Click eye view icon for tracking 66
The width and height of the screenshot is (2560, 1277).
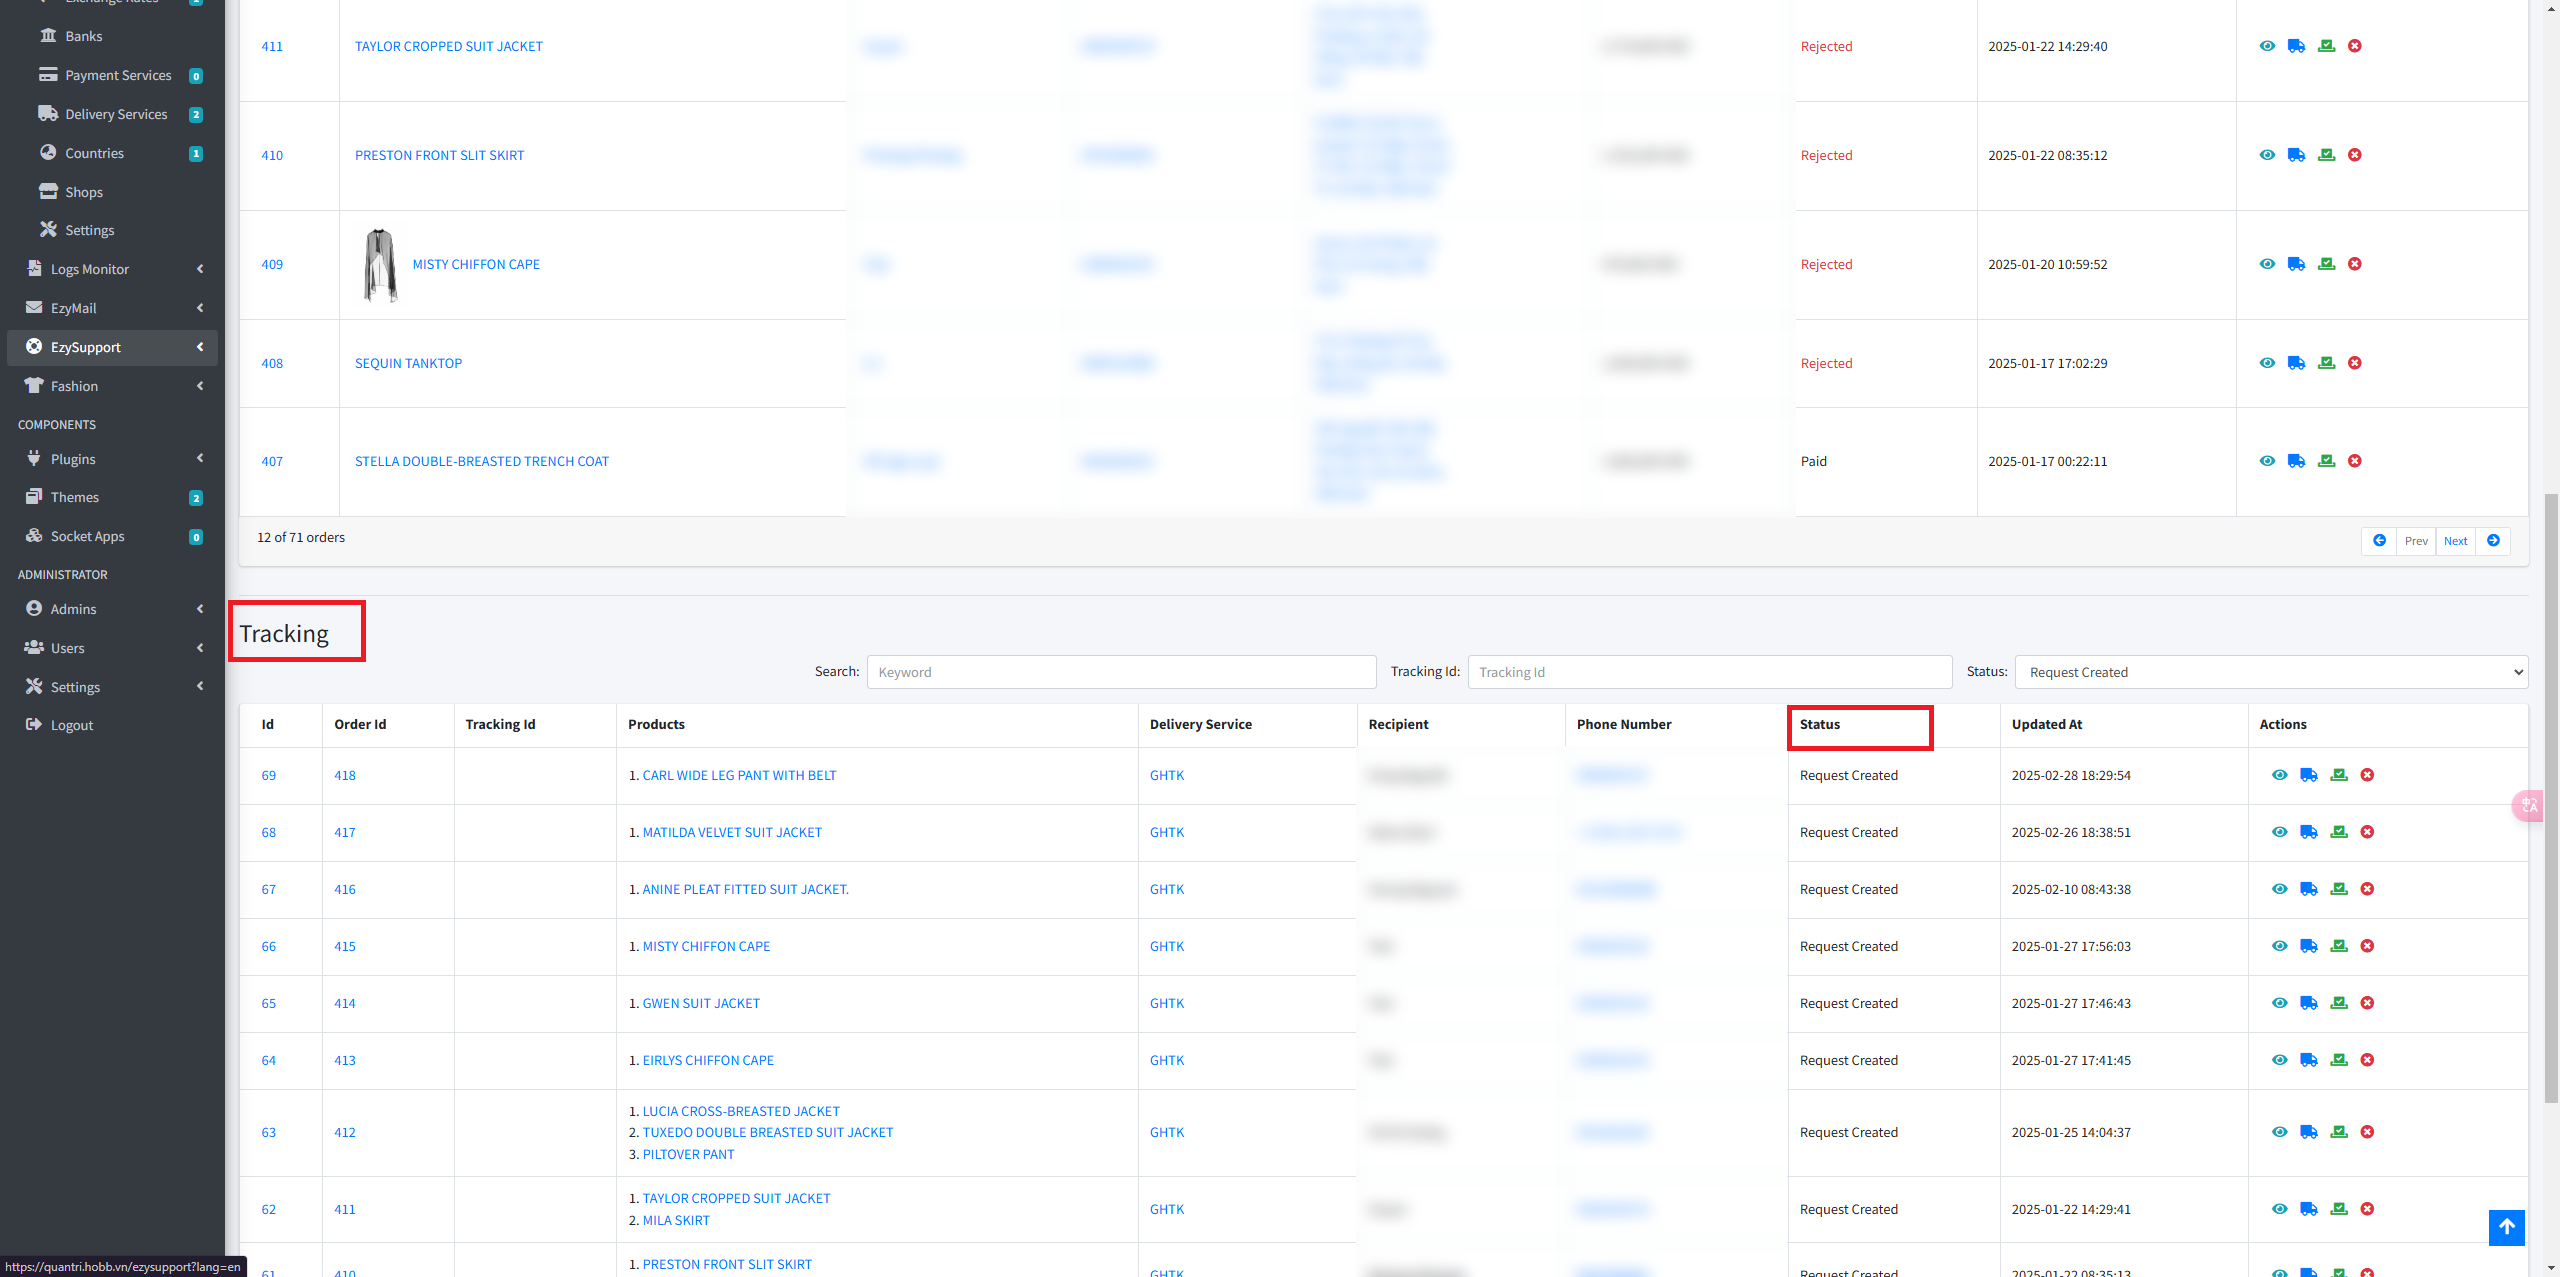point(2279,946)
